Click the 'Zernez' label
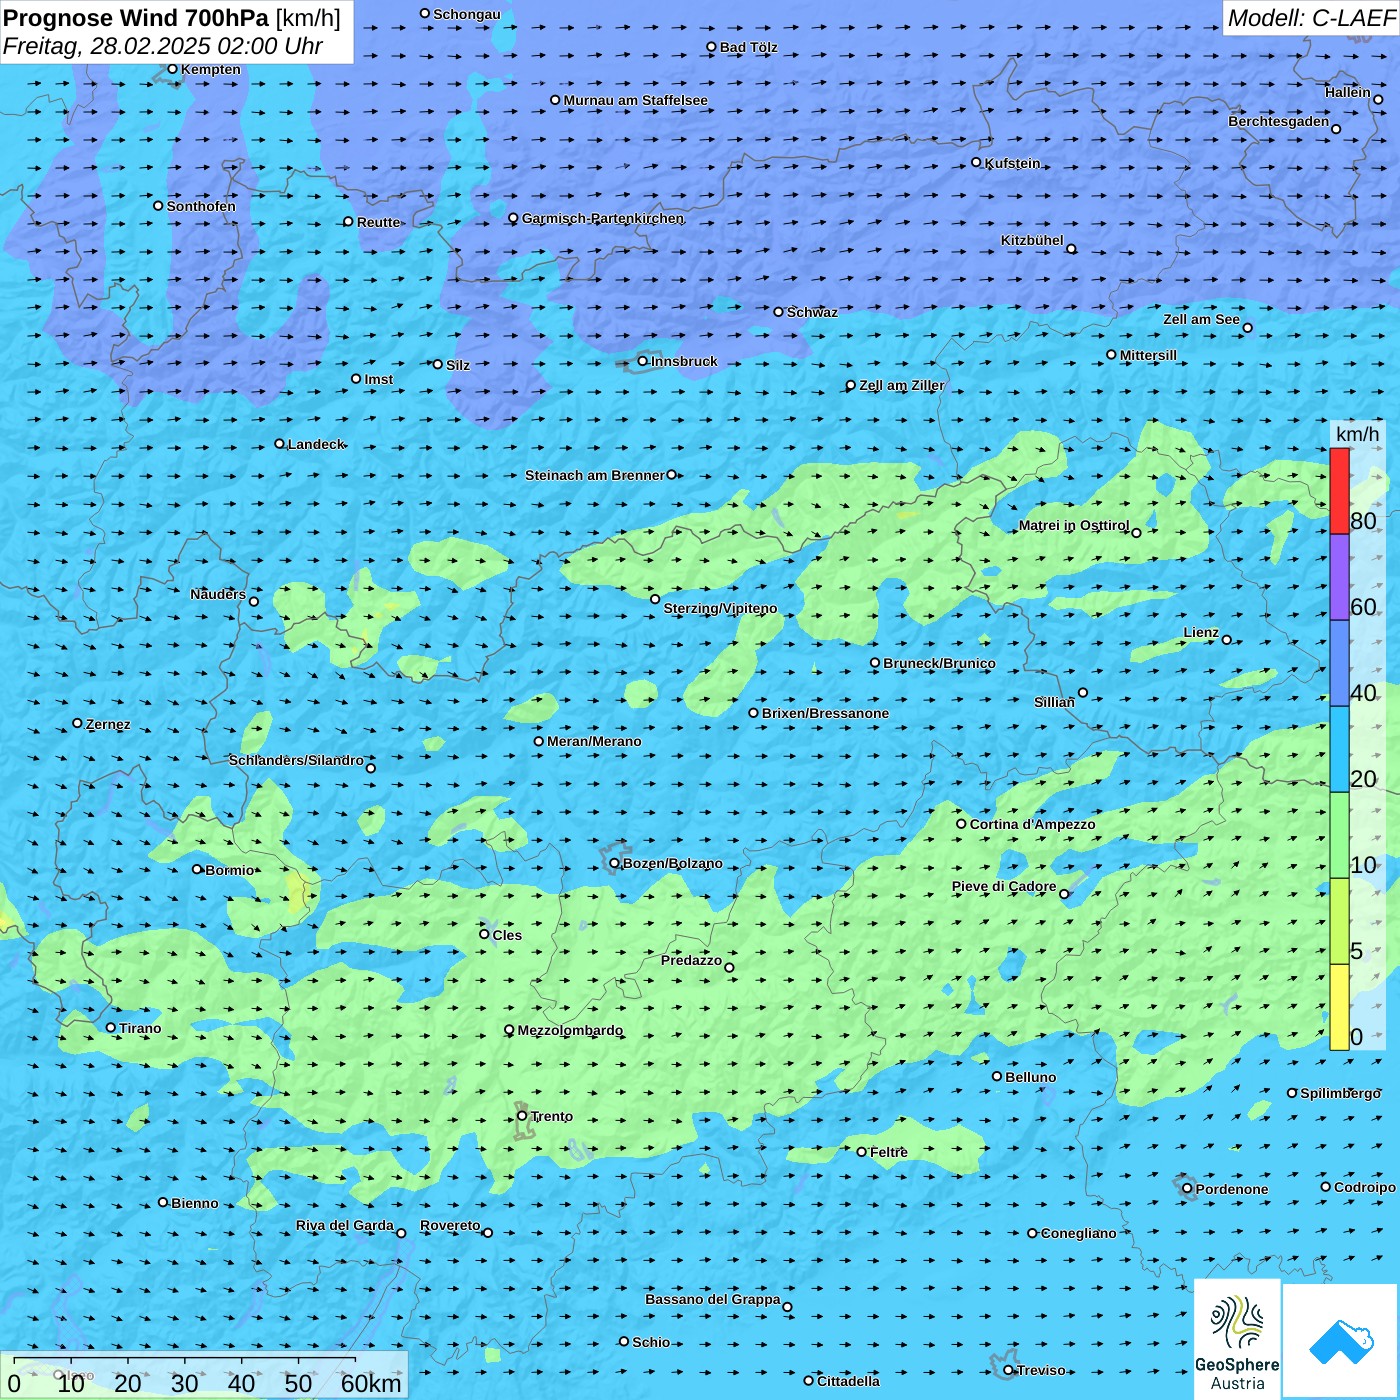 [x=108, y=724]
